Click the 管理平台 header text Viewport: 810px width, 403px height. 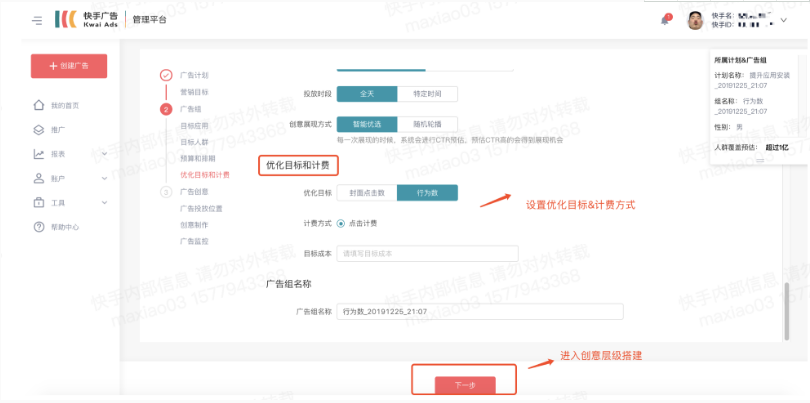(150, 20)
